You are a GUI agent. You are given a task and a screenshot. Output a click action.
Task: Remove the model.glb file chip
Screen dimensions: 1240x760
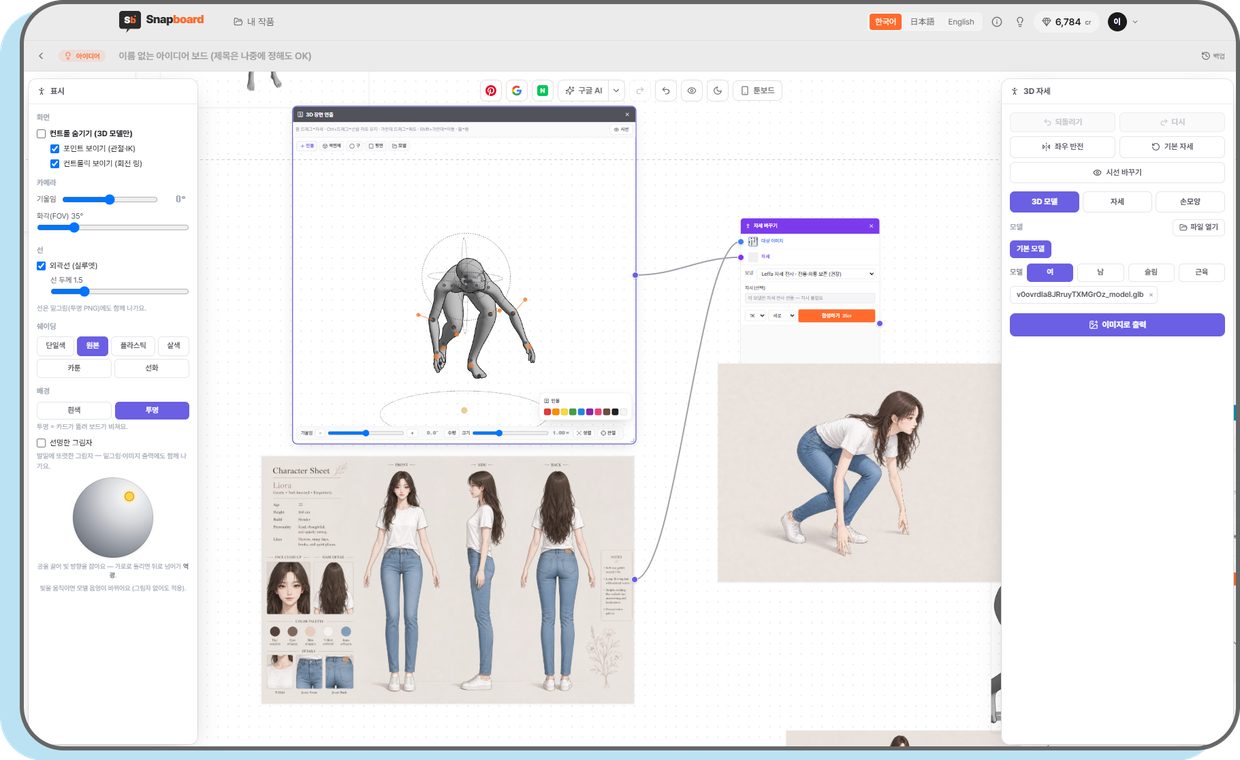1151,295
